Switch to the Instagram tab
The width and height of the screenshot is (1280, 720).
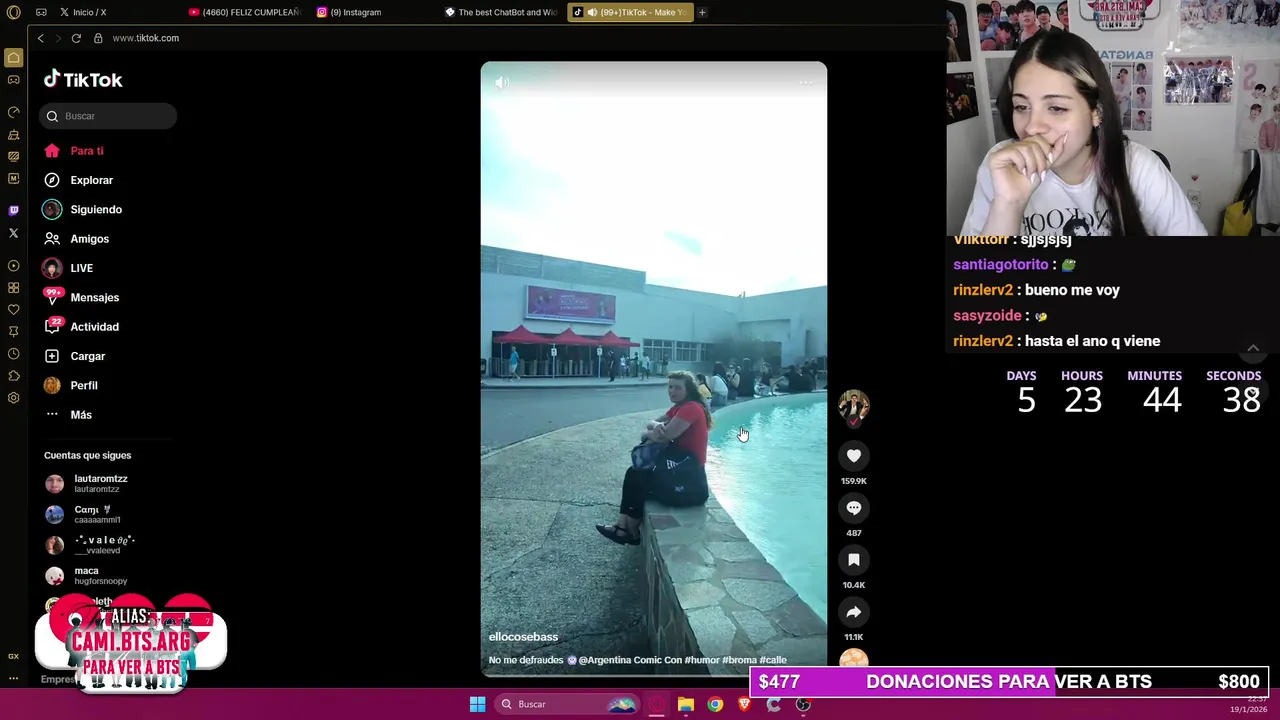tap(350, 12)
